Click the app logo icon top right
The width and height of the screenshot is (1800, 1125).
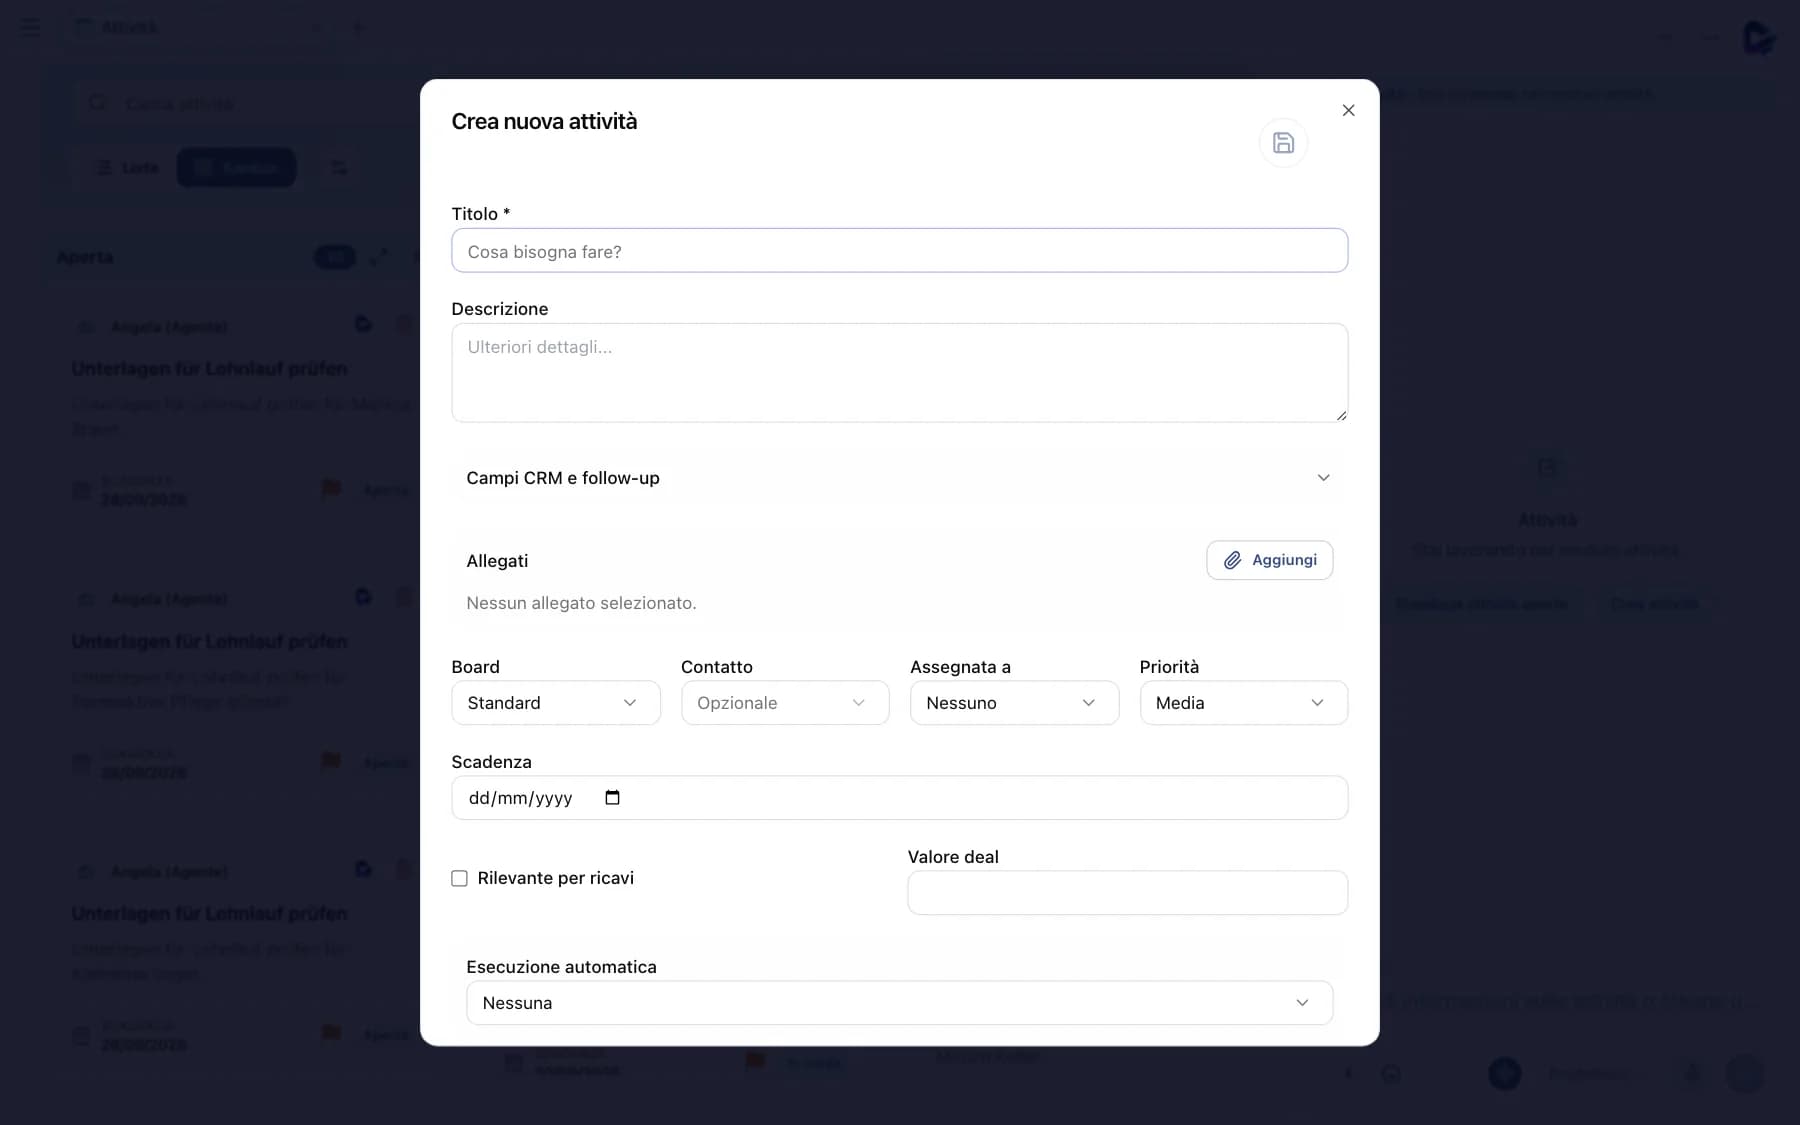coord(1759,38)
